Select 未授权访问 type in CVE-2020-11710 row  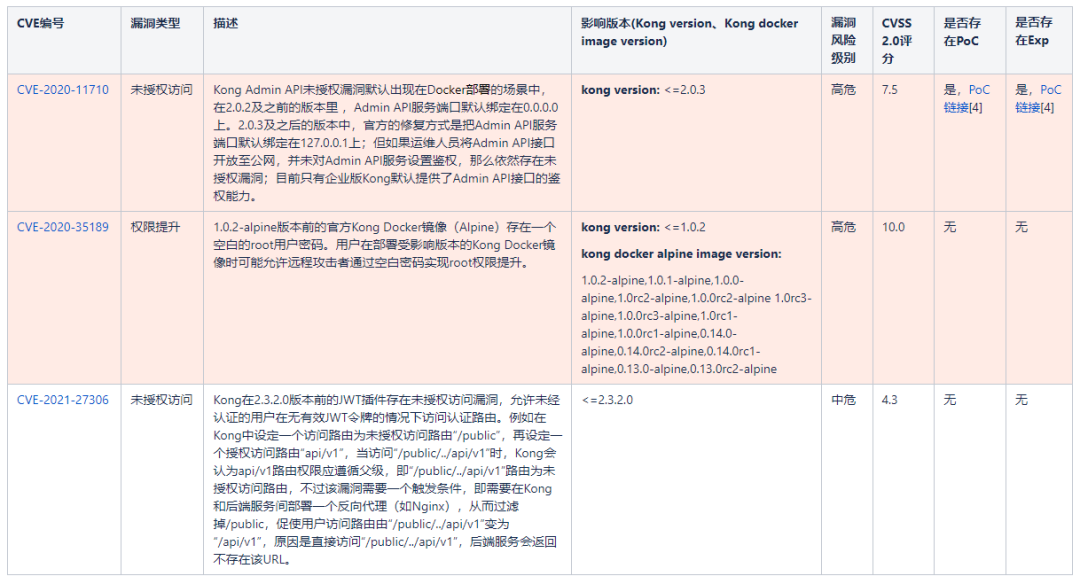pyautogui.click(x=162, y=90)
